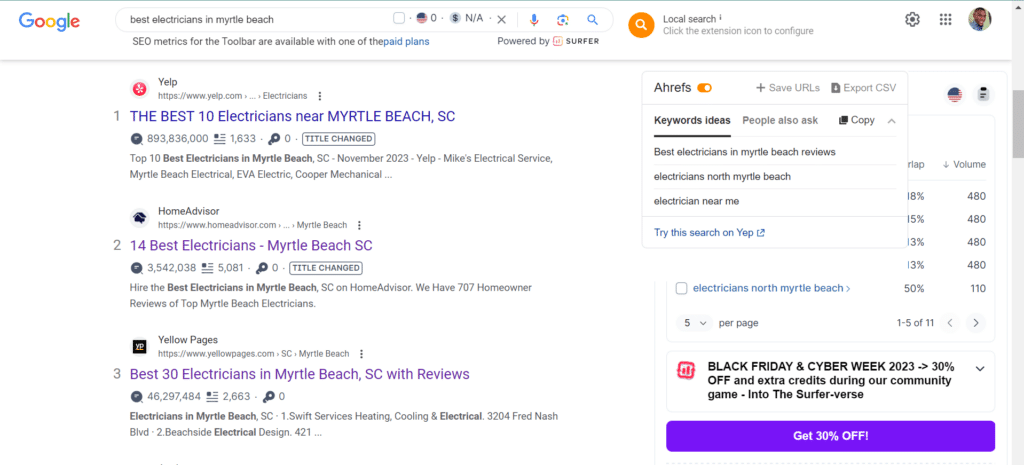Click the Local search info icon

coord(720,18)
